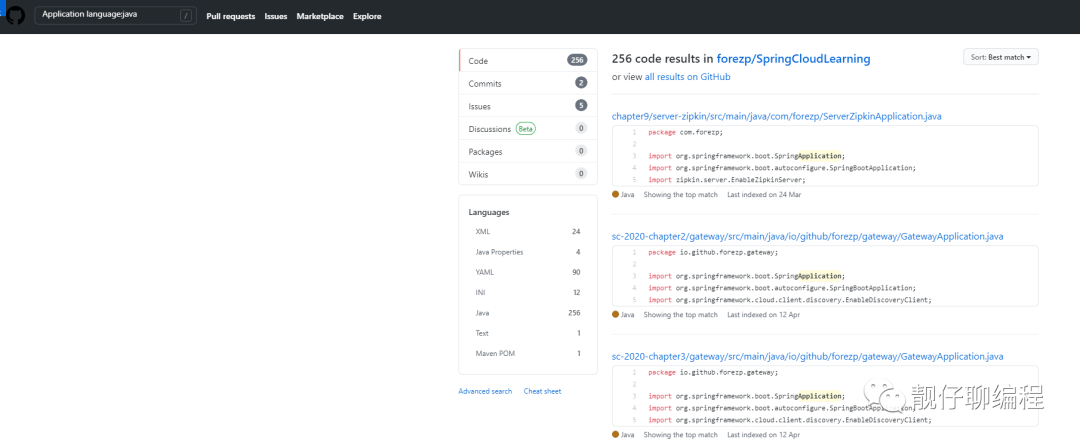
Task: Open the Advanced search link
Action: click(486, 391)
